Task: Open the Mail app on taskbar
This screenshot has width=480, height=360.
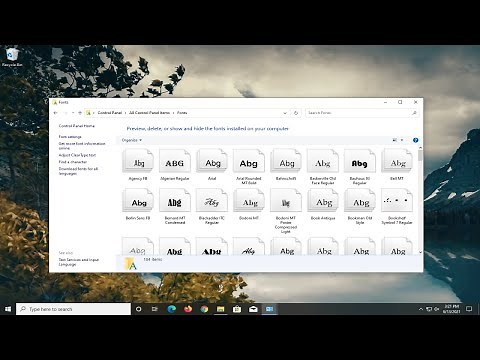Action: [253, 309]
